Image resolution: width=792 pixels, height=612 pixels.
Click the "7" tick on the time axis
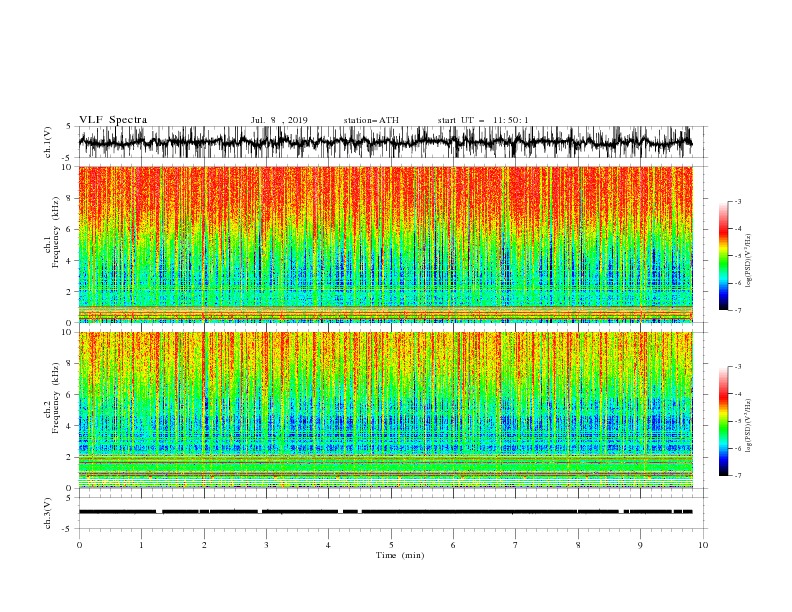coord(516,545)
